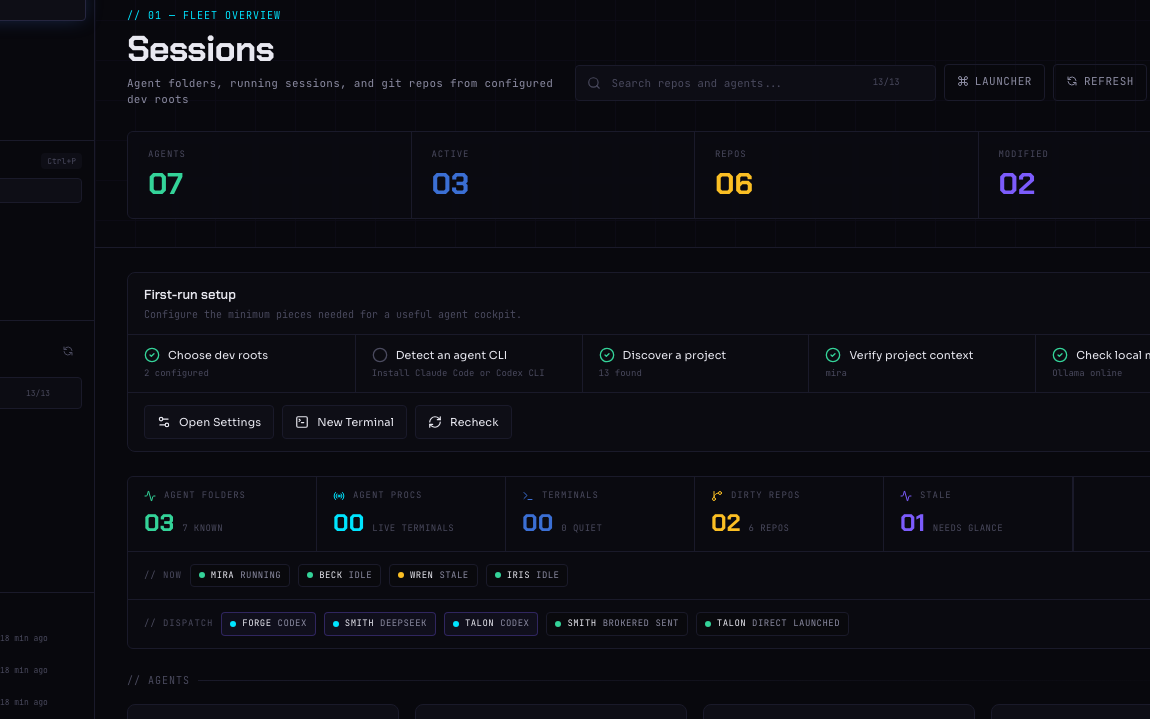1150x719 pixels.
Task: Click the terminal icon on New Terminal
Action: pyautogui.click(x=301, y=422)
